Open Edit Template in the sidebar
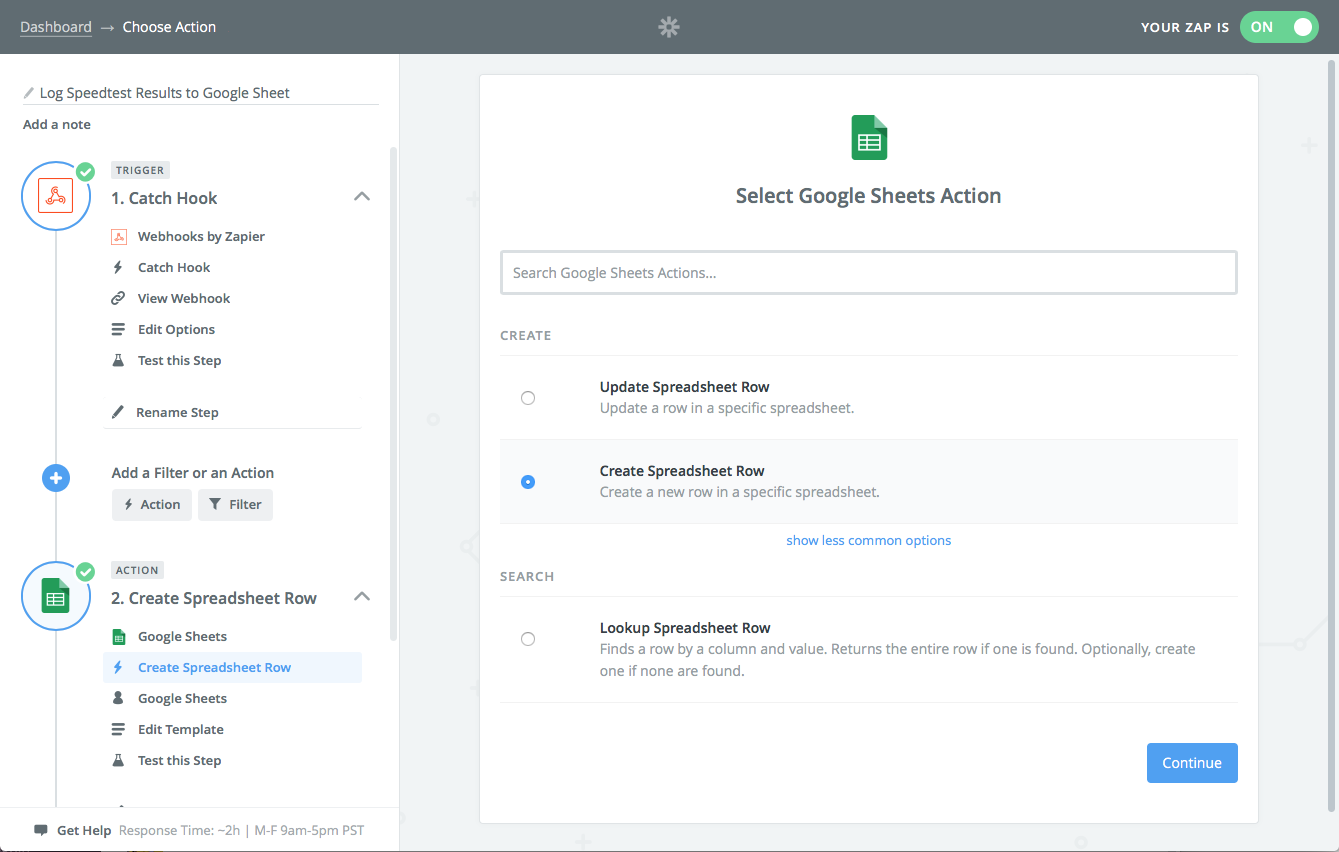 click(181, 730)
